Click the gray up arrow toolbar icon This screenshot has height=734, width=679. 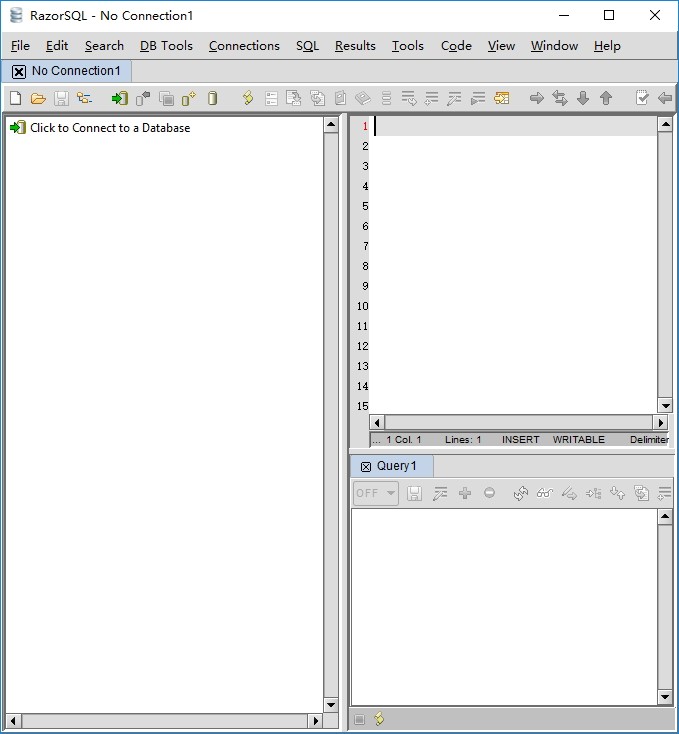coord(606,98)
